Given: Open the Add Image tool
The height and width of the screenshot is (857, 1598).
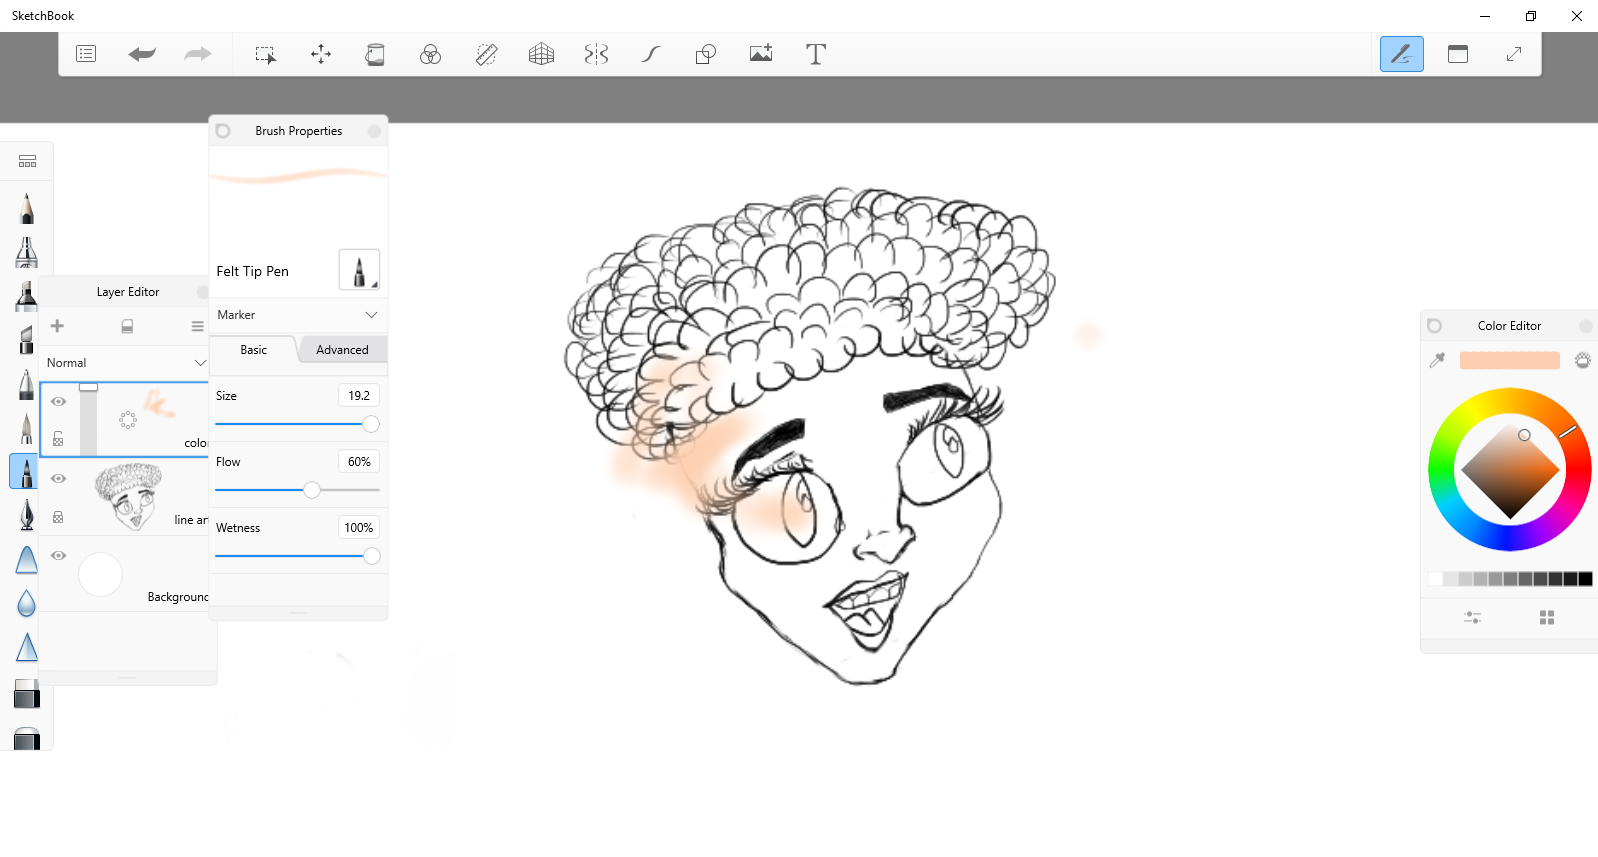Looking at the screenshot, I should pyautogui.click(x=760, y=54).
